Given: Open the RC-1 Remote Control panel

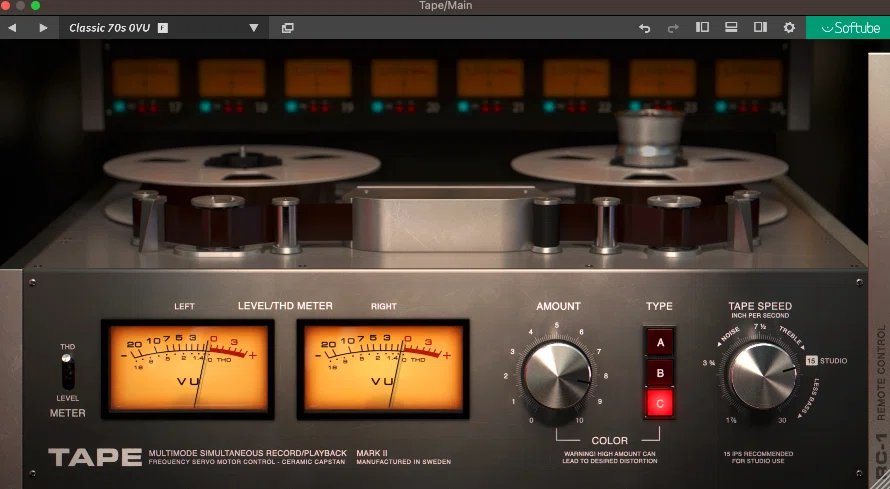Looking at the screenshot, I should pos(879,272).
